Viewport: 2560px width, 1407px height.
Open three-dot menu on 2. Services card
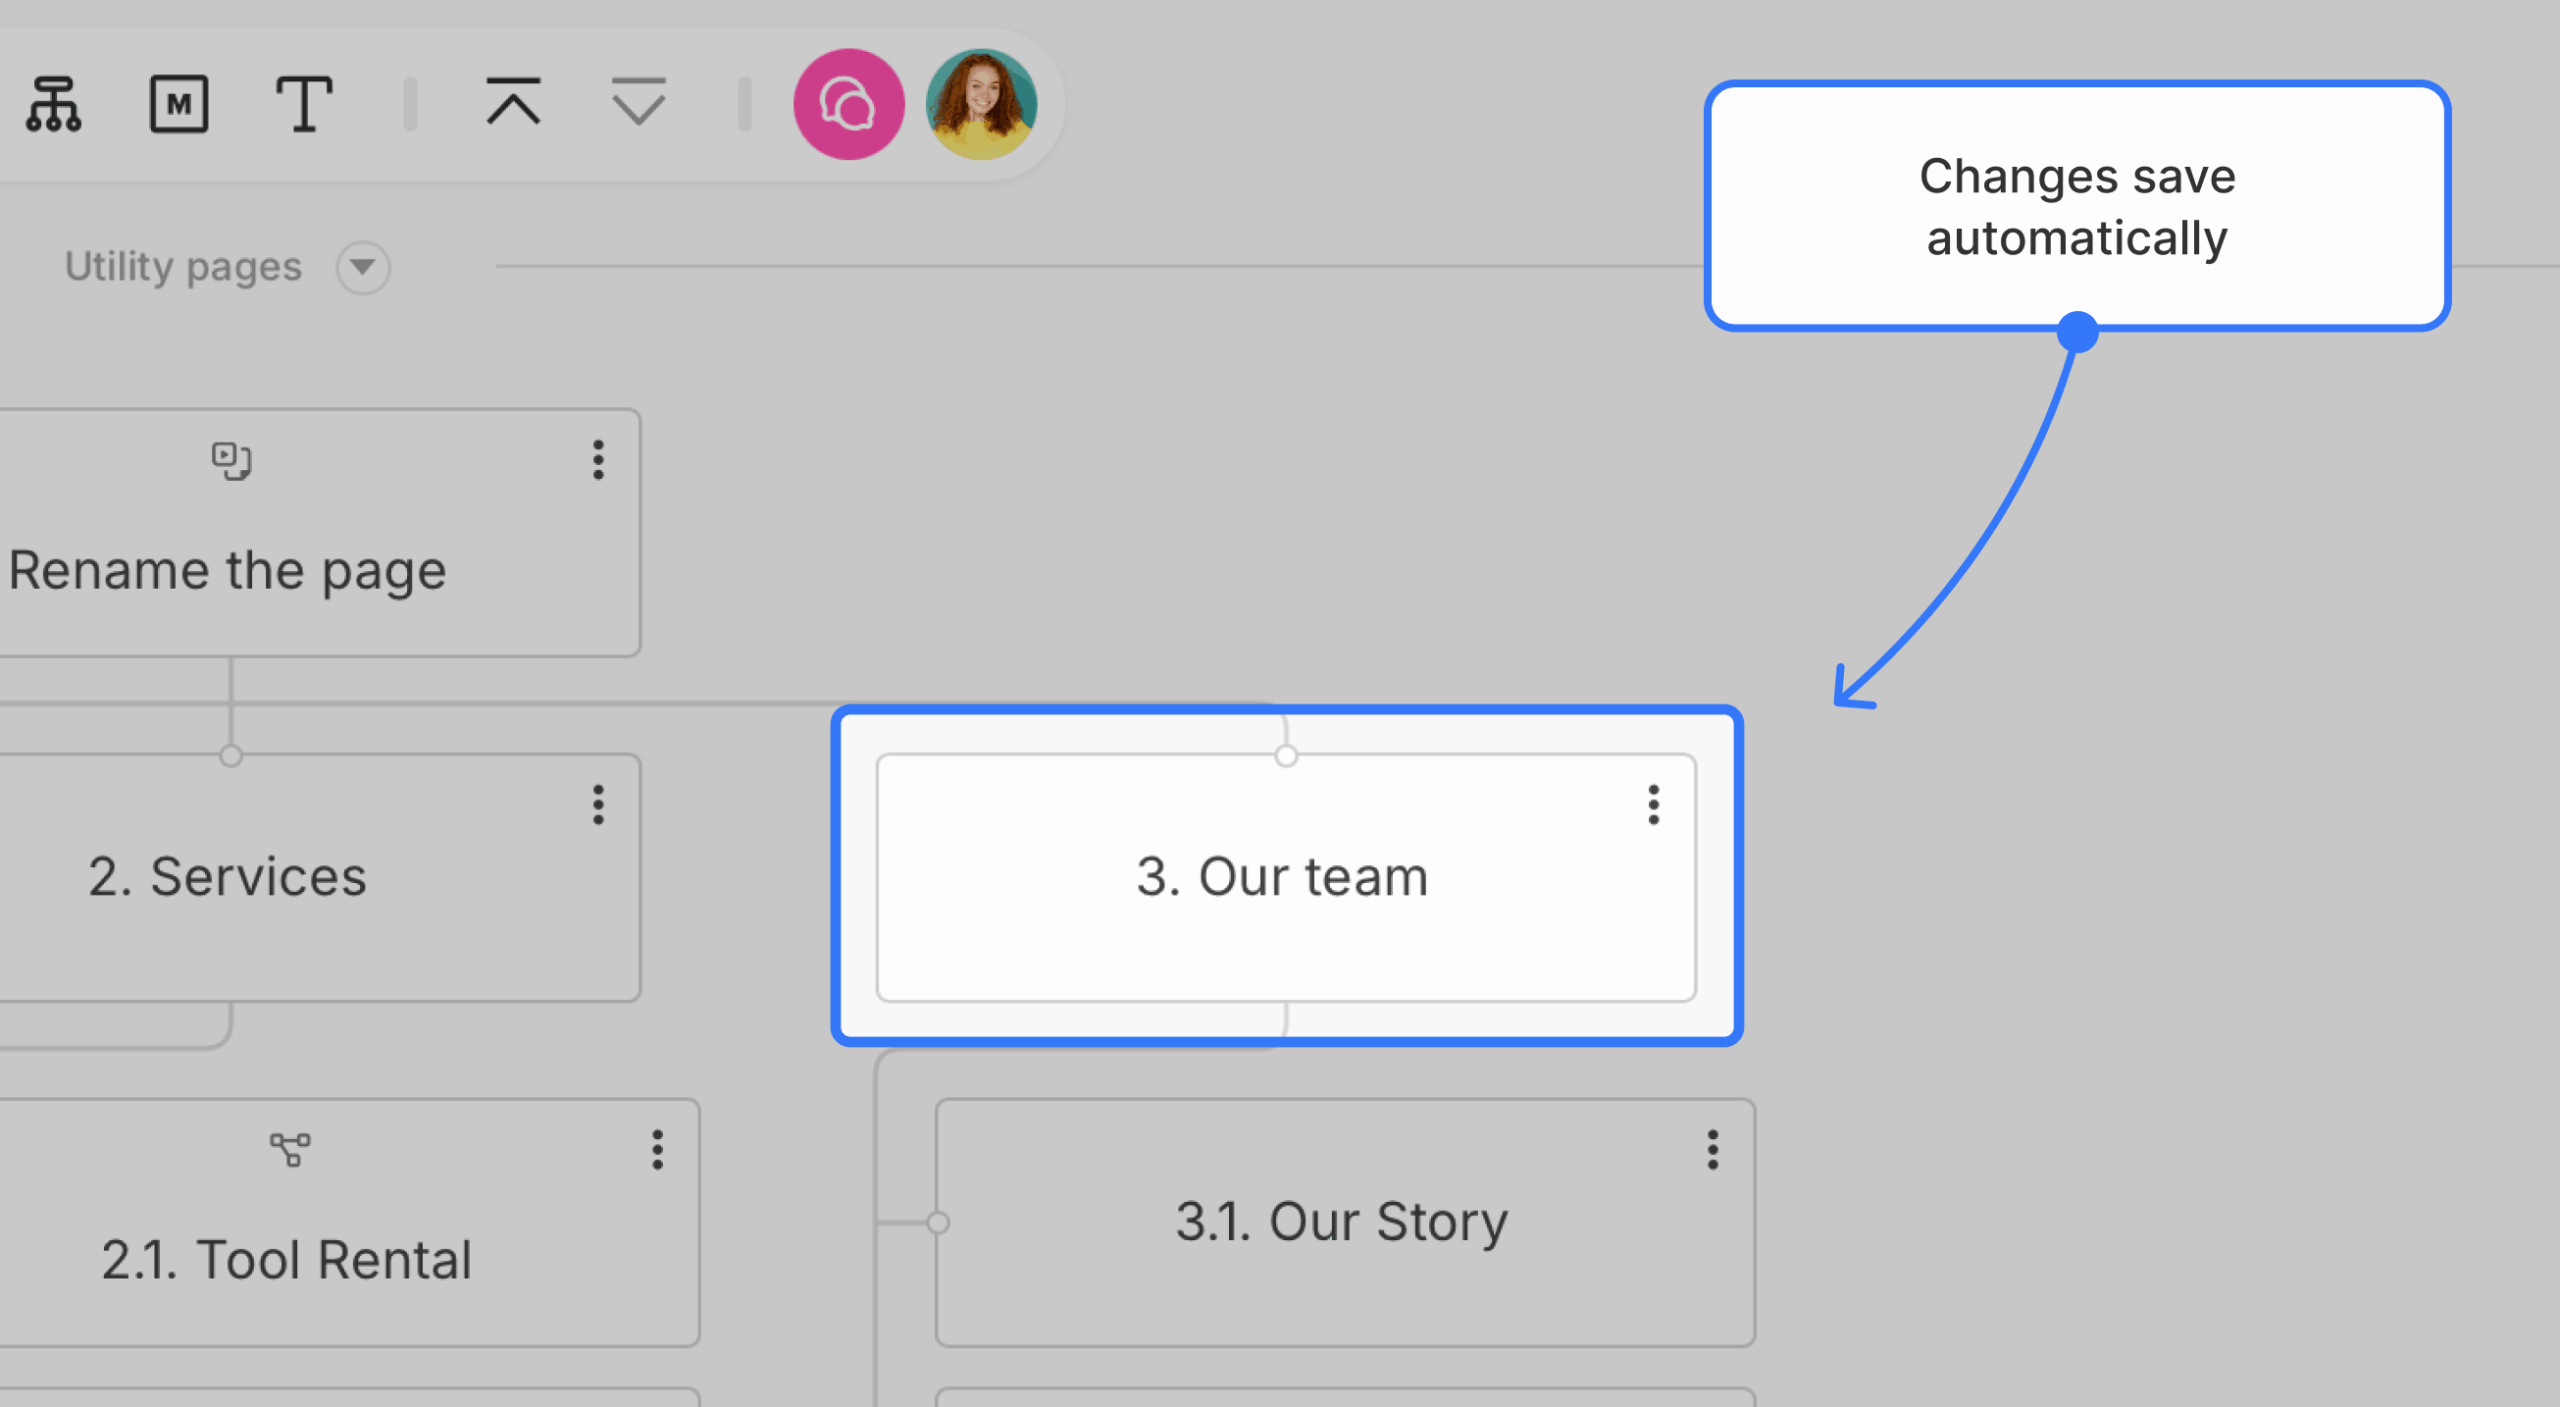pos(598,805)
